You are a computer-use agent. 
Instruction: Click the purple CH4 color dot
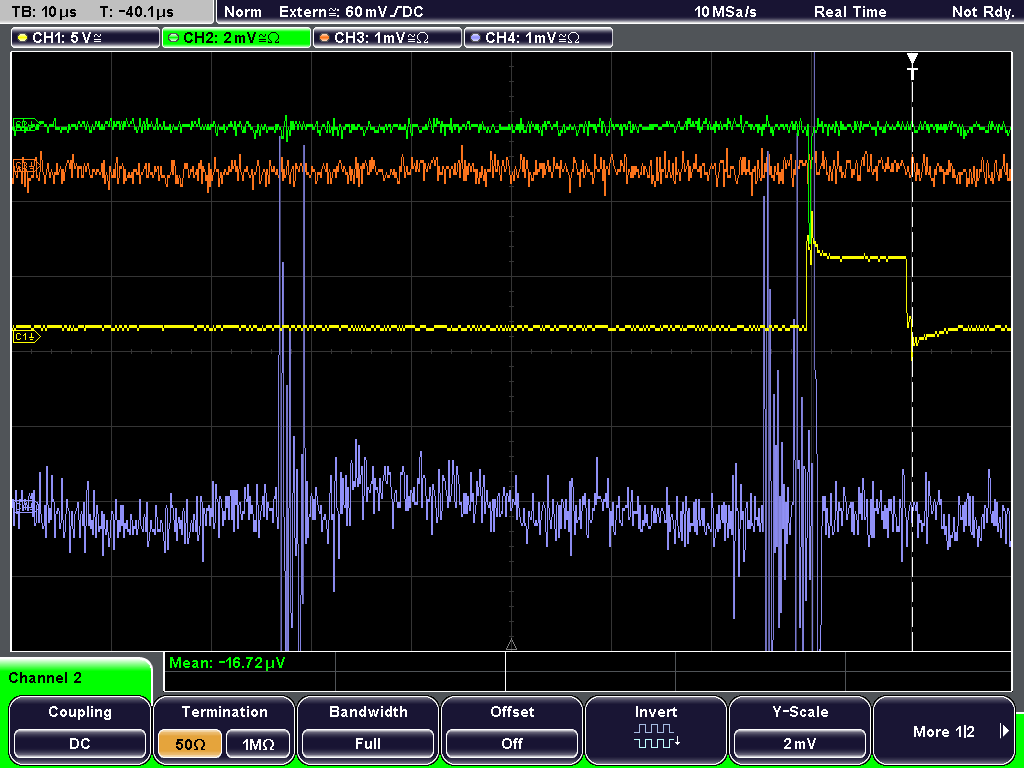coord(475,38)
